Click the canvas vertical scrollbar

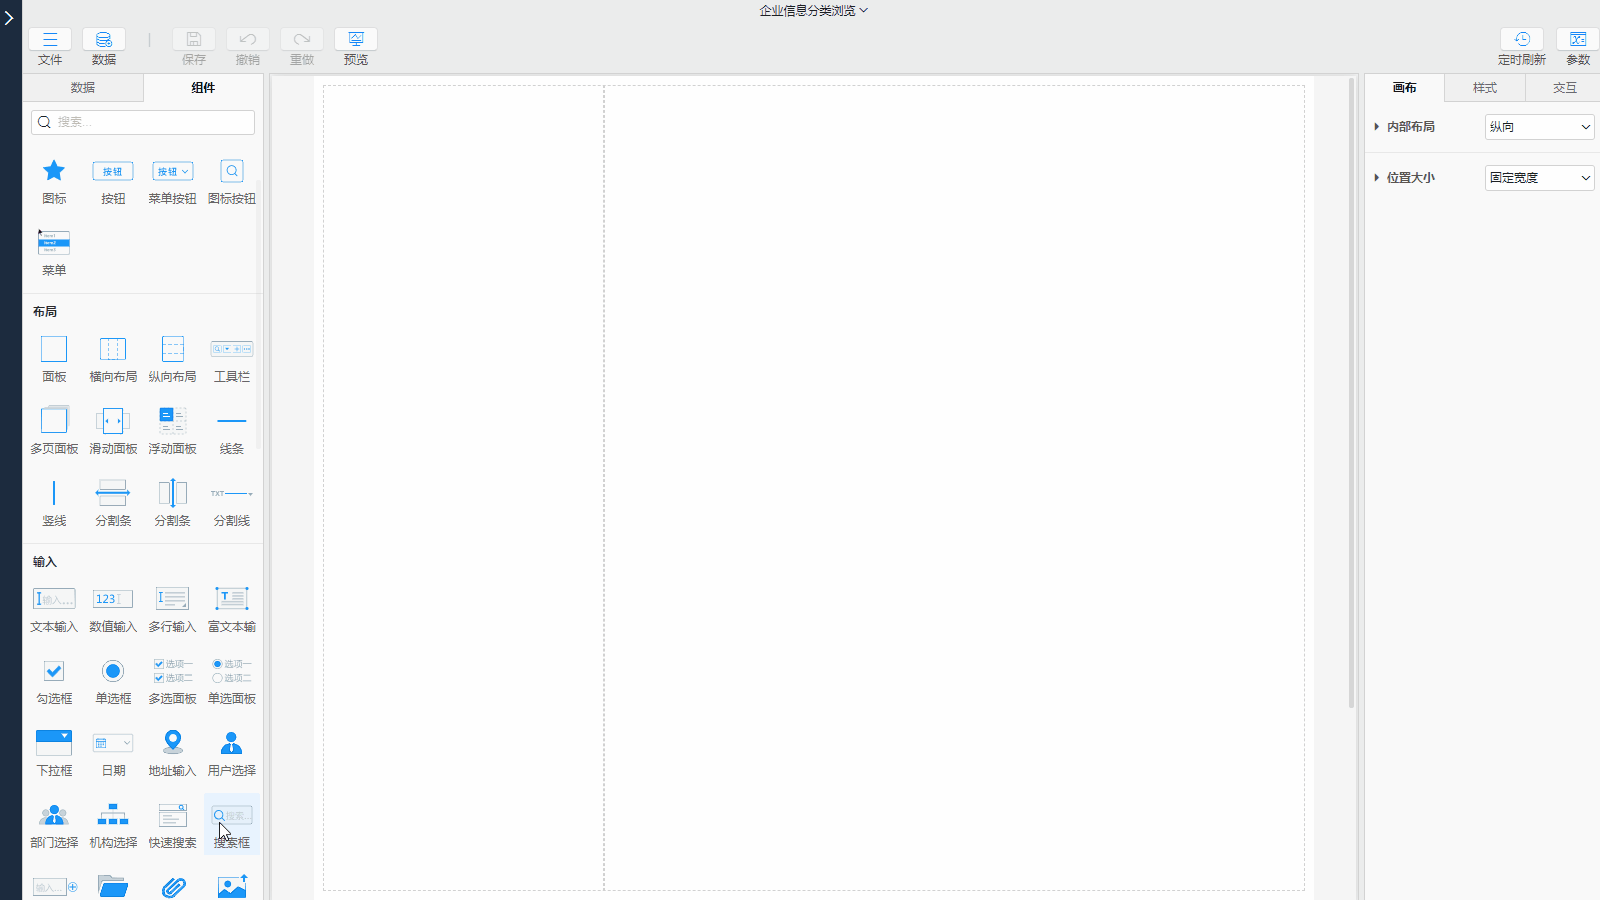pos(1352,400)
